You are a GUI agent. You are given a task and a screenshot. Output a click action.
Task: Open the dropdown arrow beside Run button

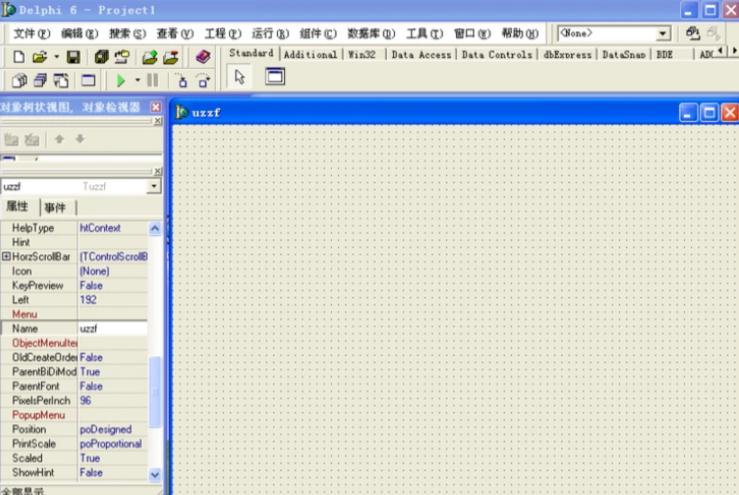pyautogui.click(x=137, y=80)
